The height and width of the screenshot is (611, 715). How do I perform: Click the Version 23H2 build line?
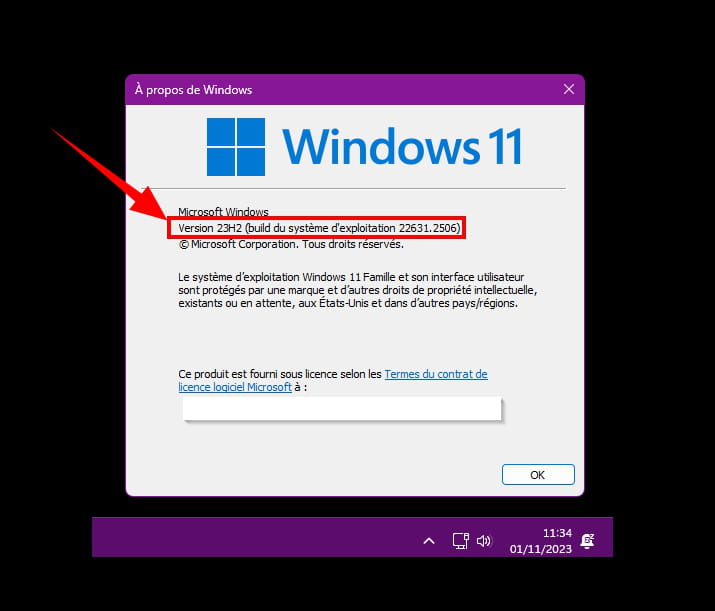point(319,228)
